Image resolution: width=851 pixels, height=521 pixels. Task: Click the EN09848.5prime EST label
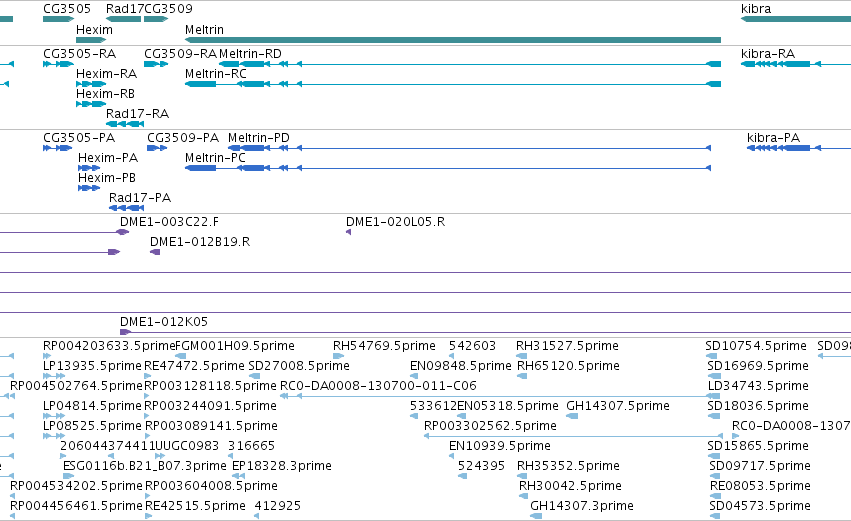[461, 366]
